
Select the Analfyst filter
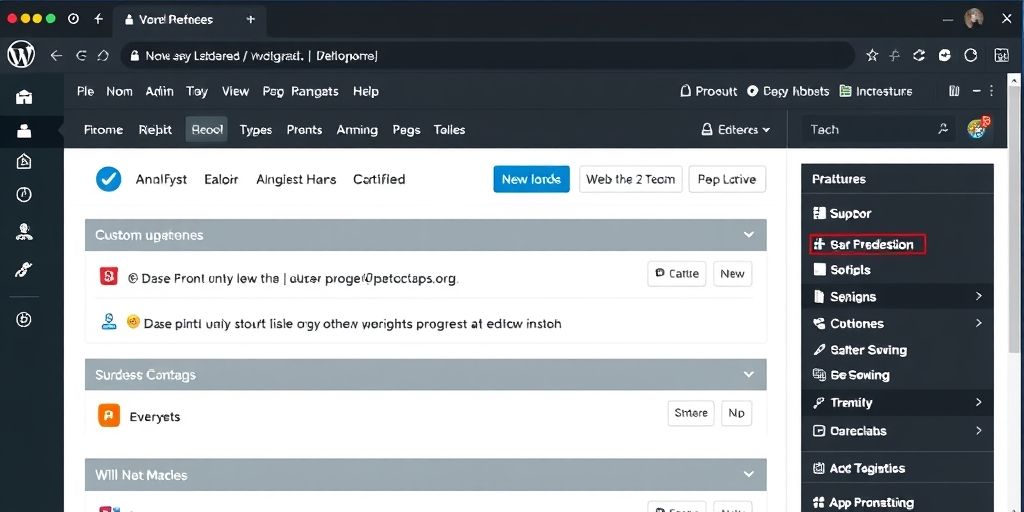click(x=161, y=179)
